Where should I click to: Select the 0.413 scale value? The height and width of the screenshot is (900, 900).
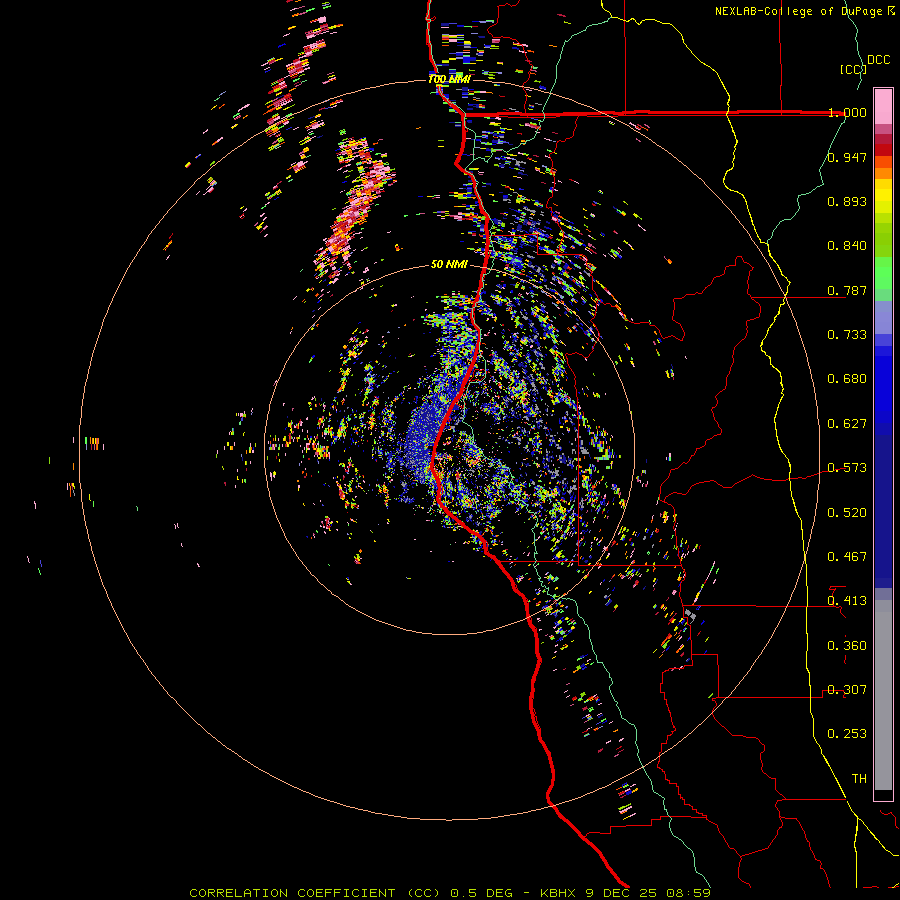click(847, 601)
